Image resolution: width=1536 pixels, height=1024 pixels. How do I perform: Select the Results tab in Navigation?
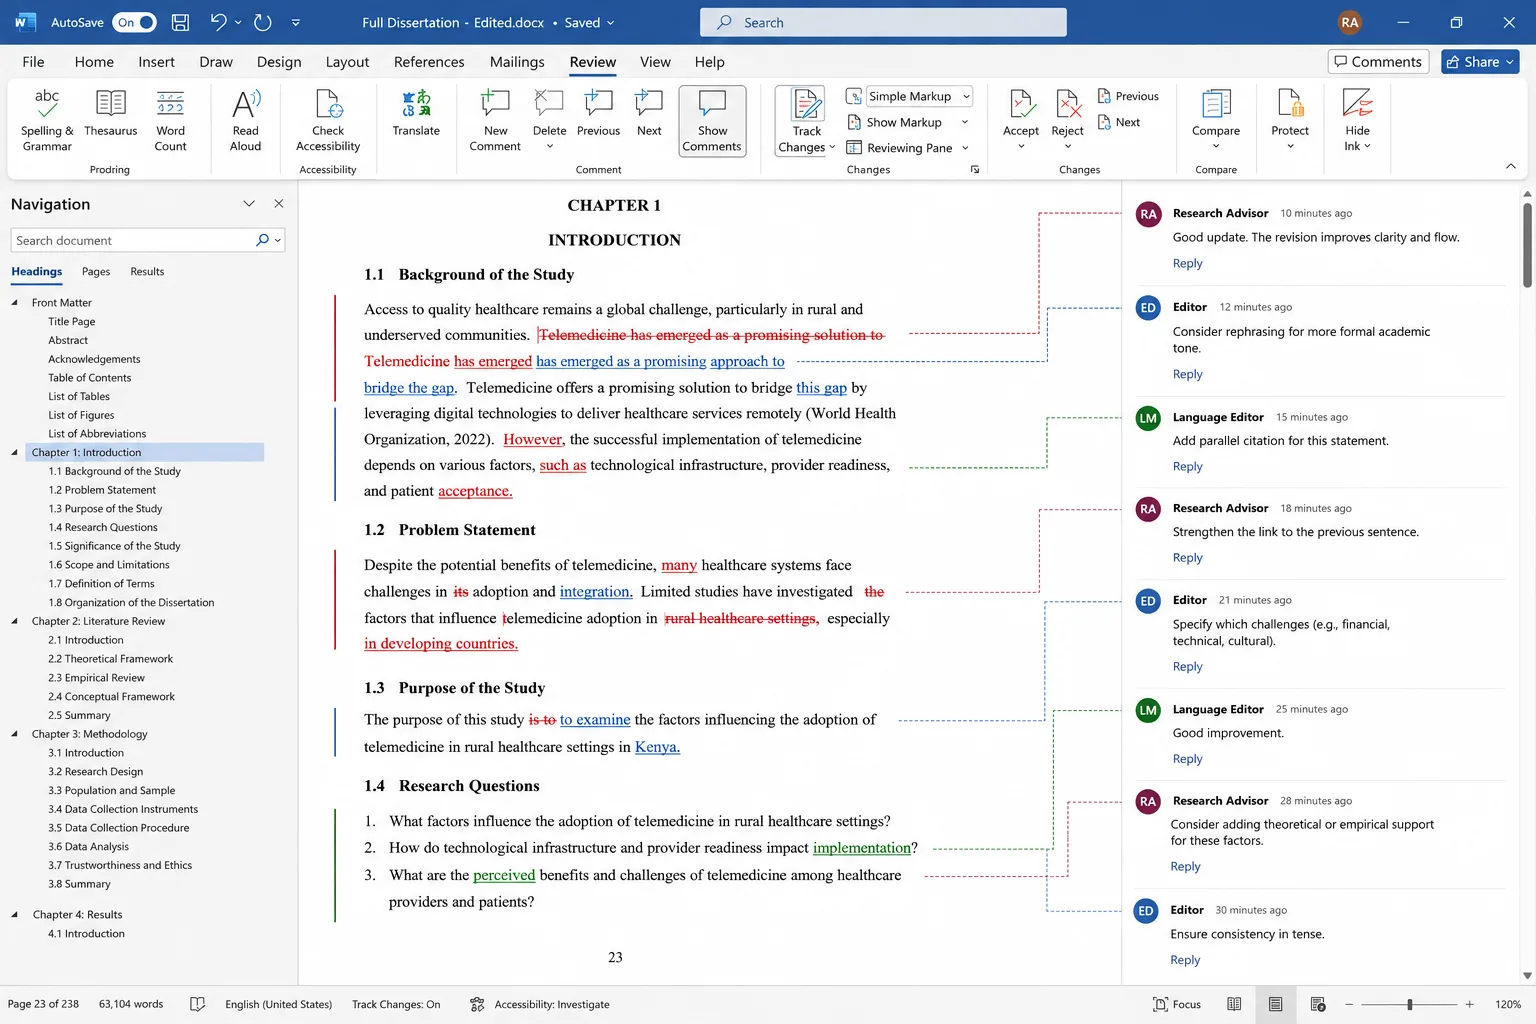[x=147, y=272]
